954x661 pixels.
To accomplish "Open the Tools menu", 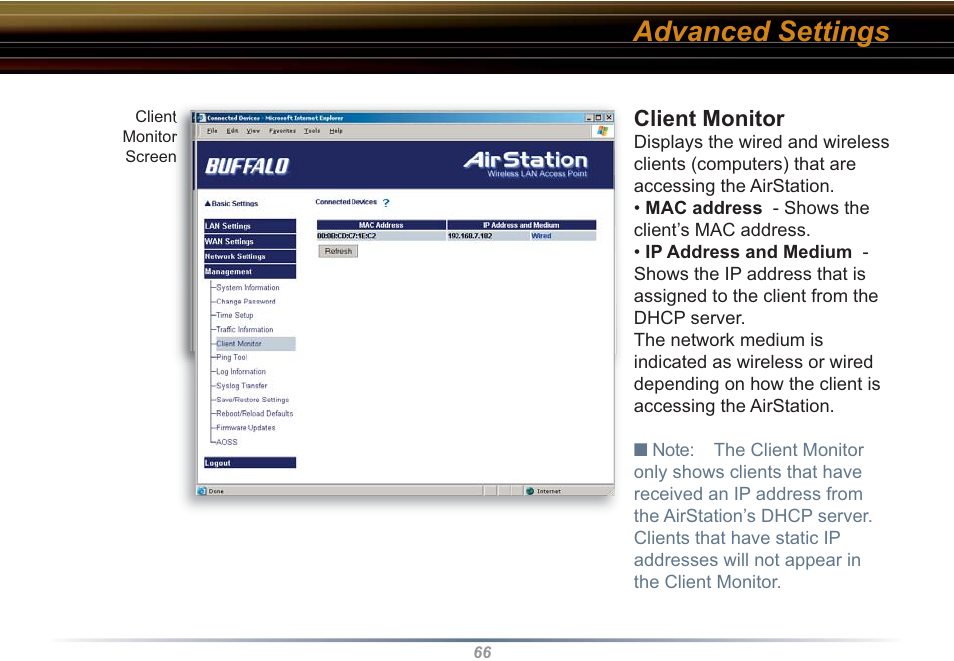I will [x=312, y=131].
